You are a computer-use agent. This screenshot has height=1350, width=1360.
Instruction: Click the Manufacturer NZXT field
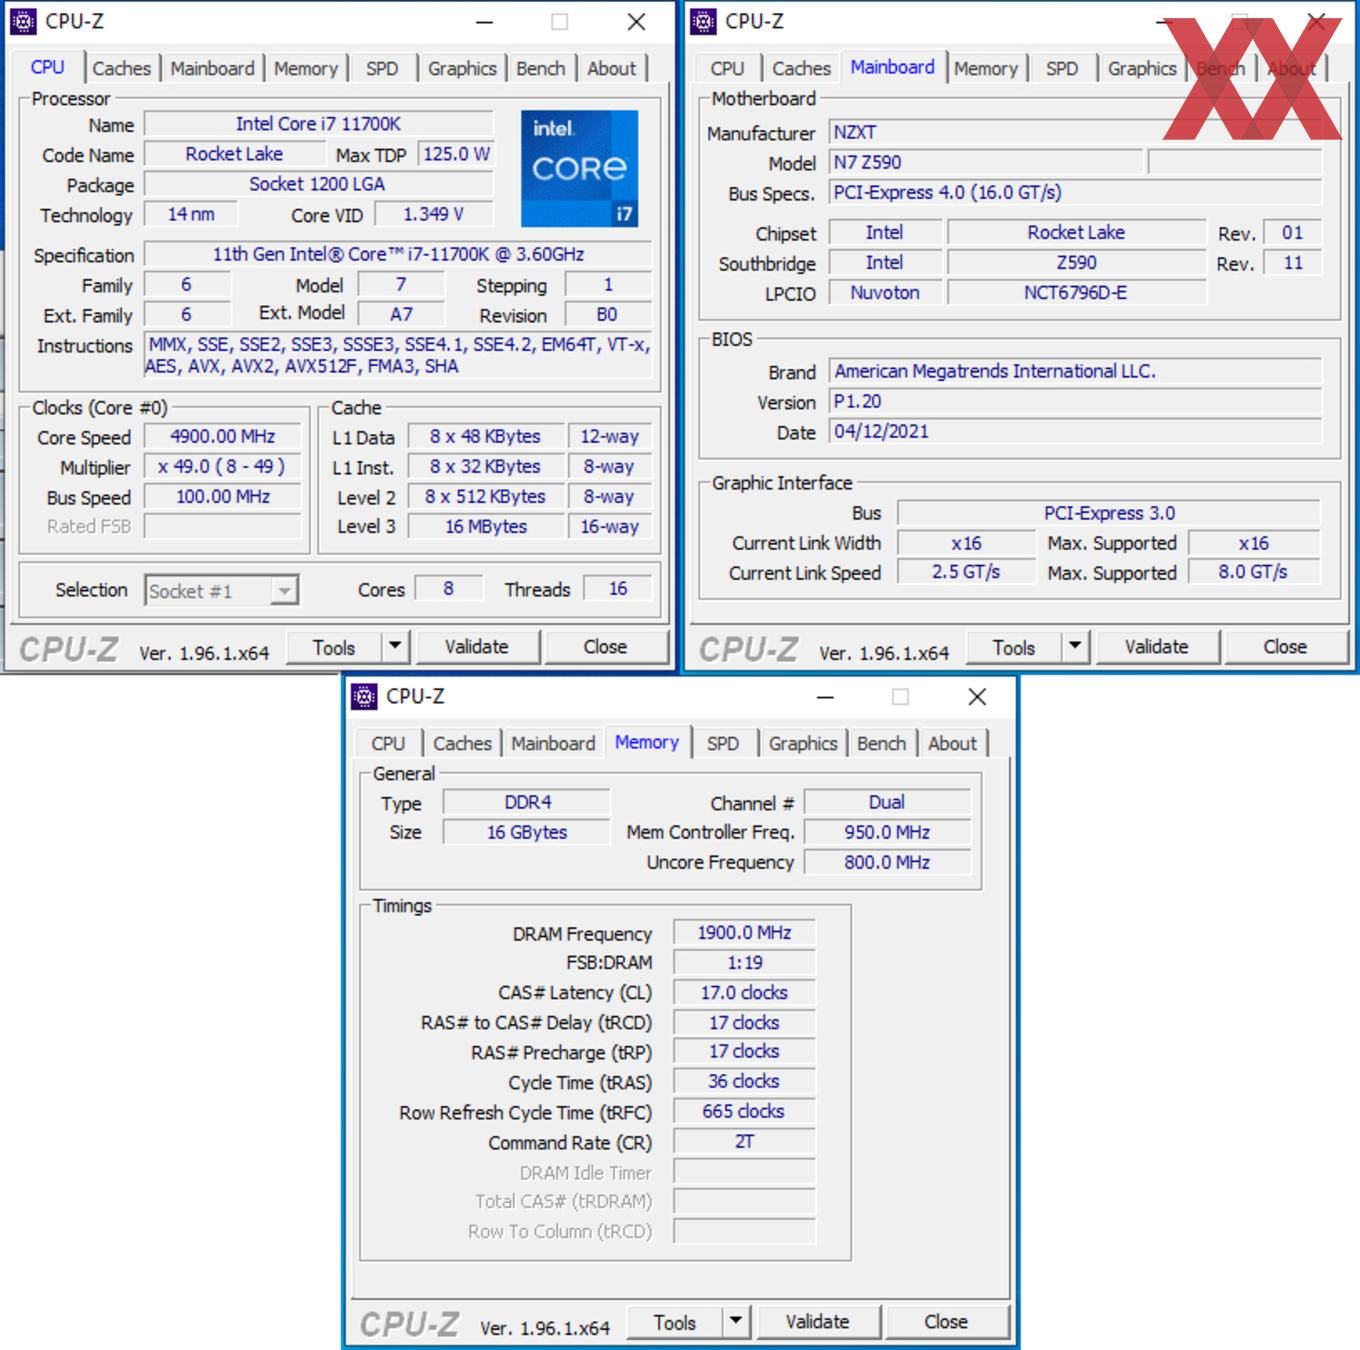point(1075,133)
